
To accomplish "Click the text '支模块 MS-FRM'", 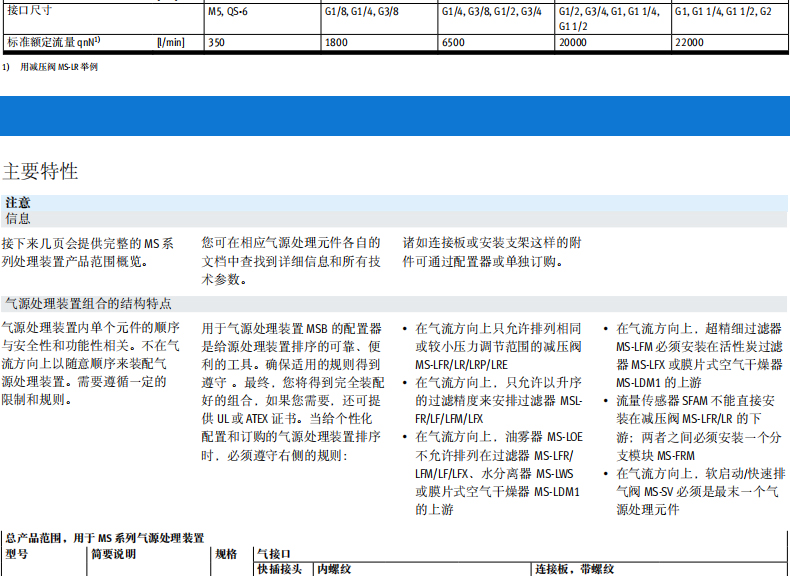I will (655, 456).
